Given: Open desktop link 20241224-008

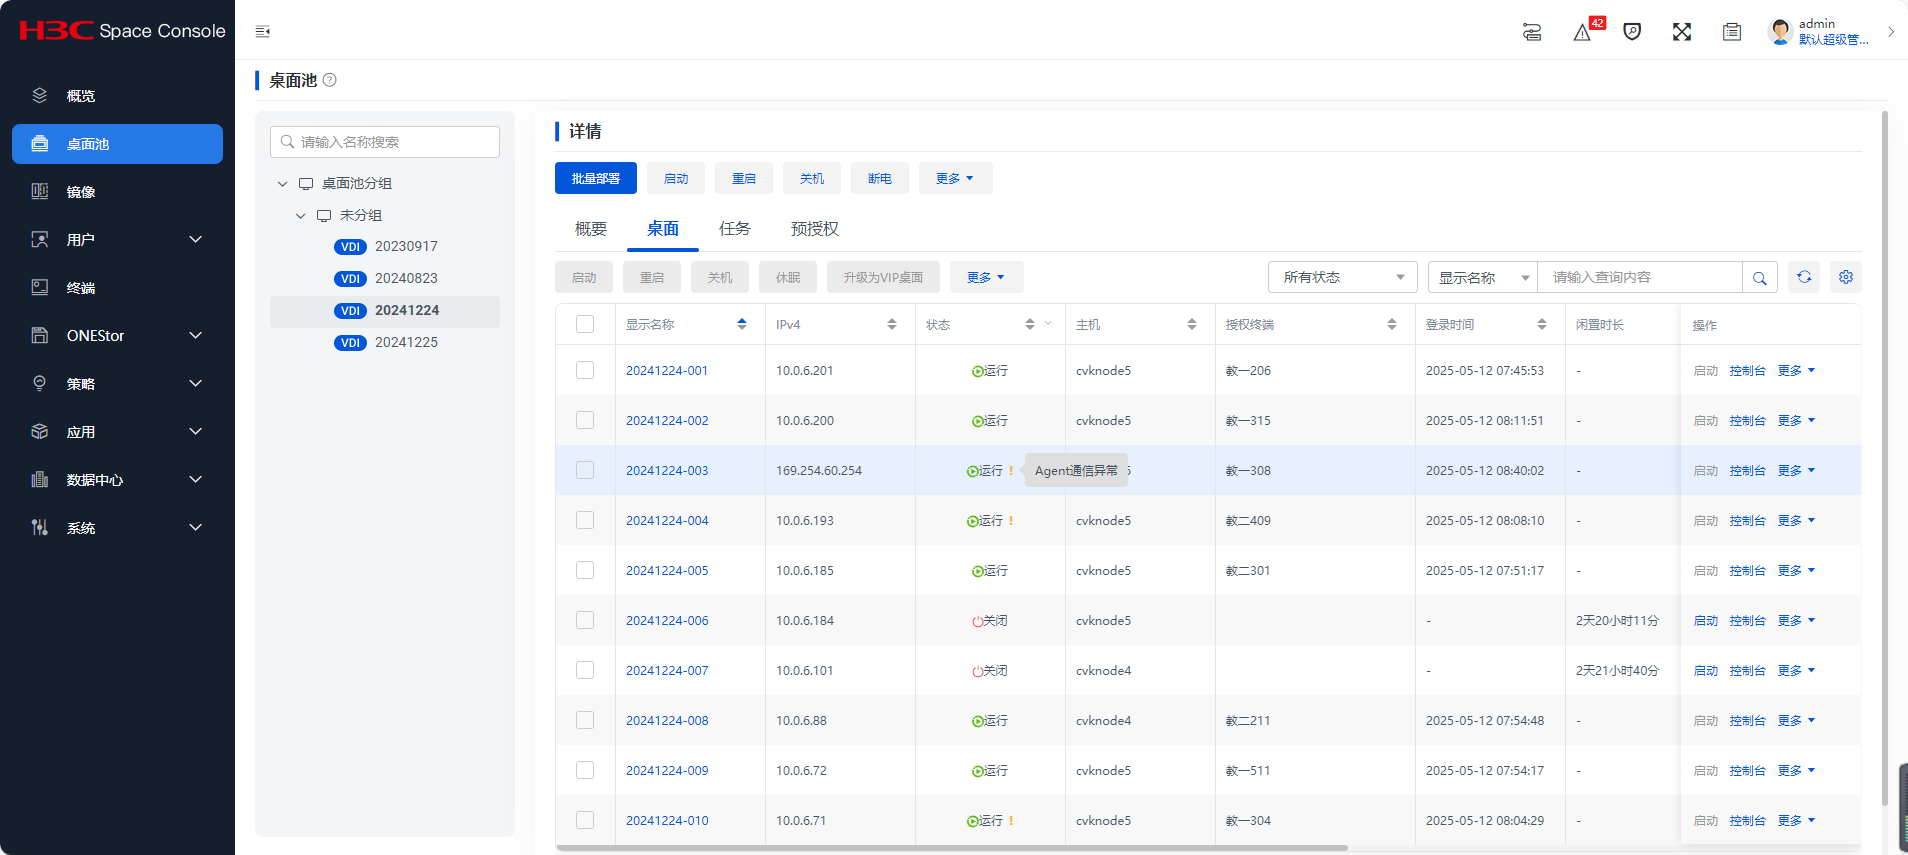Looking at the screenshot, I should click(667, 720).
